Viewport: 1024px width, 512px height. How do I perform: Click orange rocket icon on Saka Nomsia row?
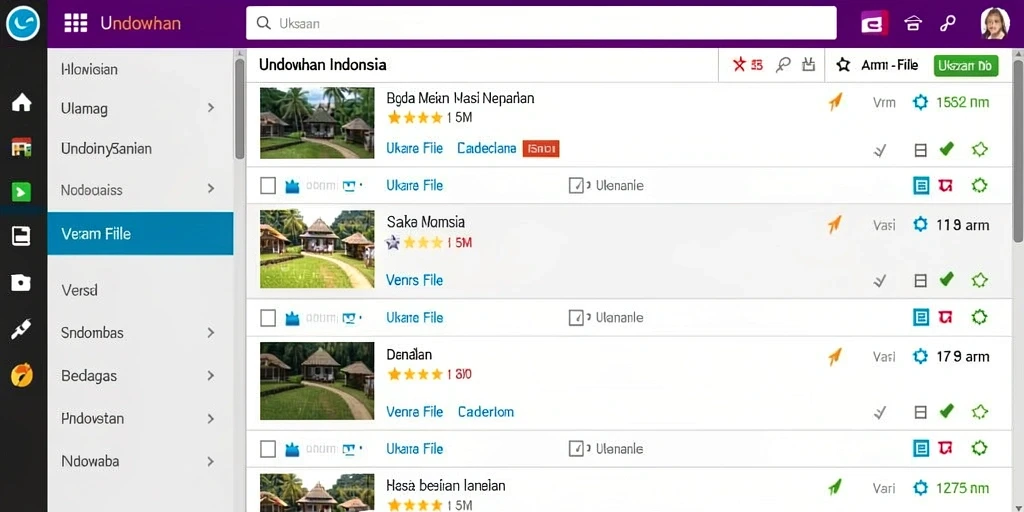pyautogui.click(x=835, y=225)
